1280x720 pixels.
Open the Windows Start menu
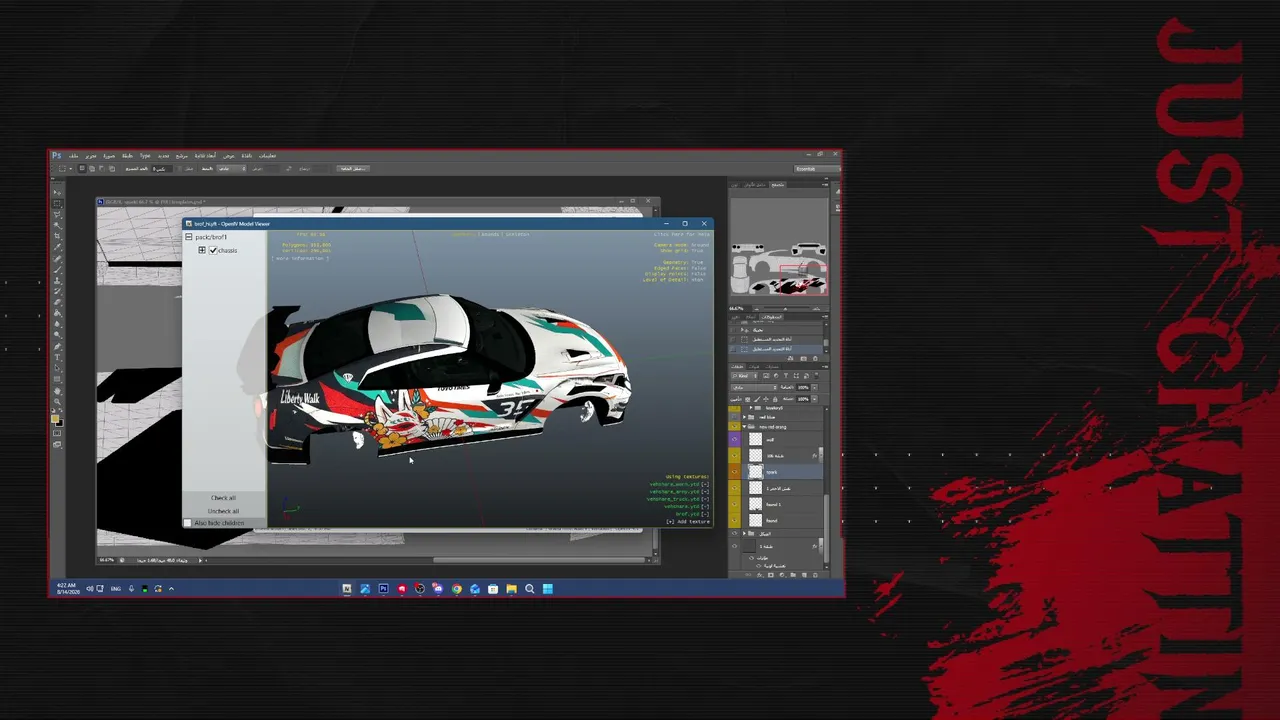tap(548, 589)
